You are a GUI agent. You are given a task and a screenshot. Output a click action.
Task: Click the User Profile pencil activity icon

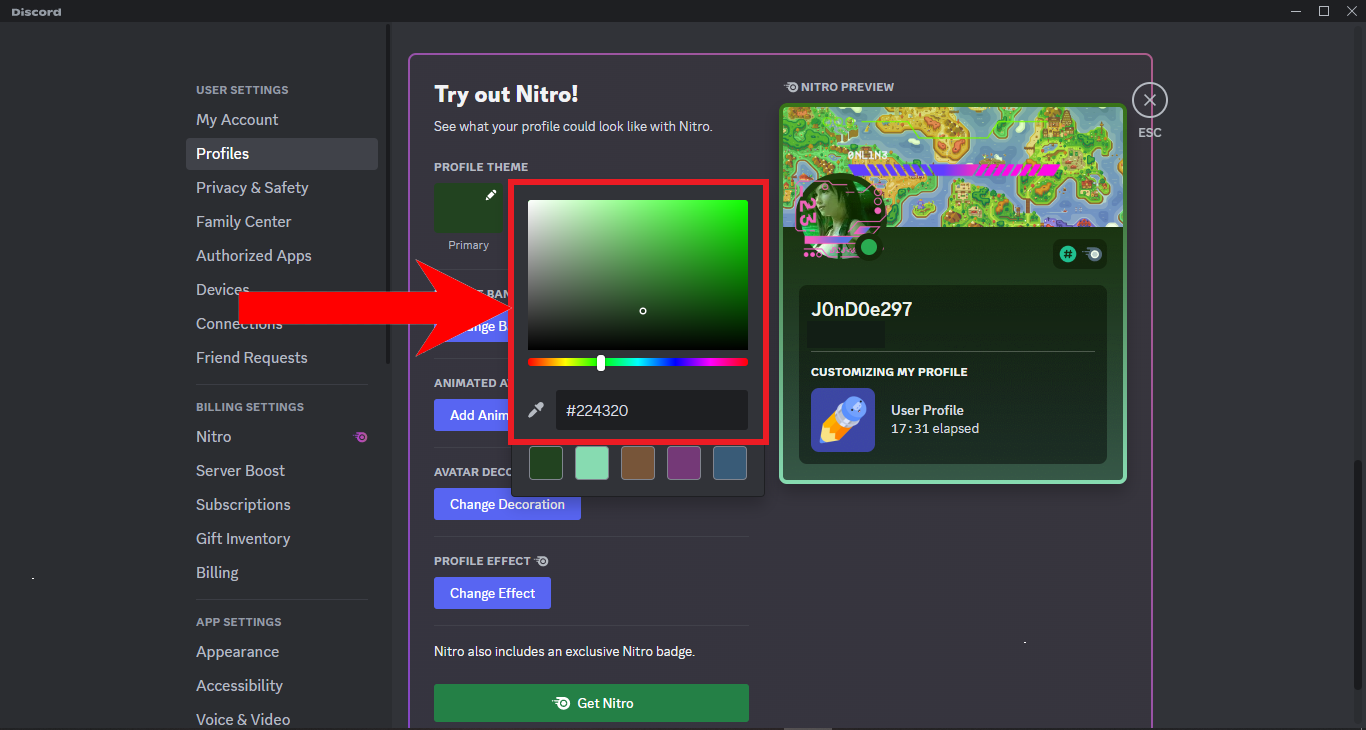[843, 420]
